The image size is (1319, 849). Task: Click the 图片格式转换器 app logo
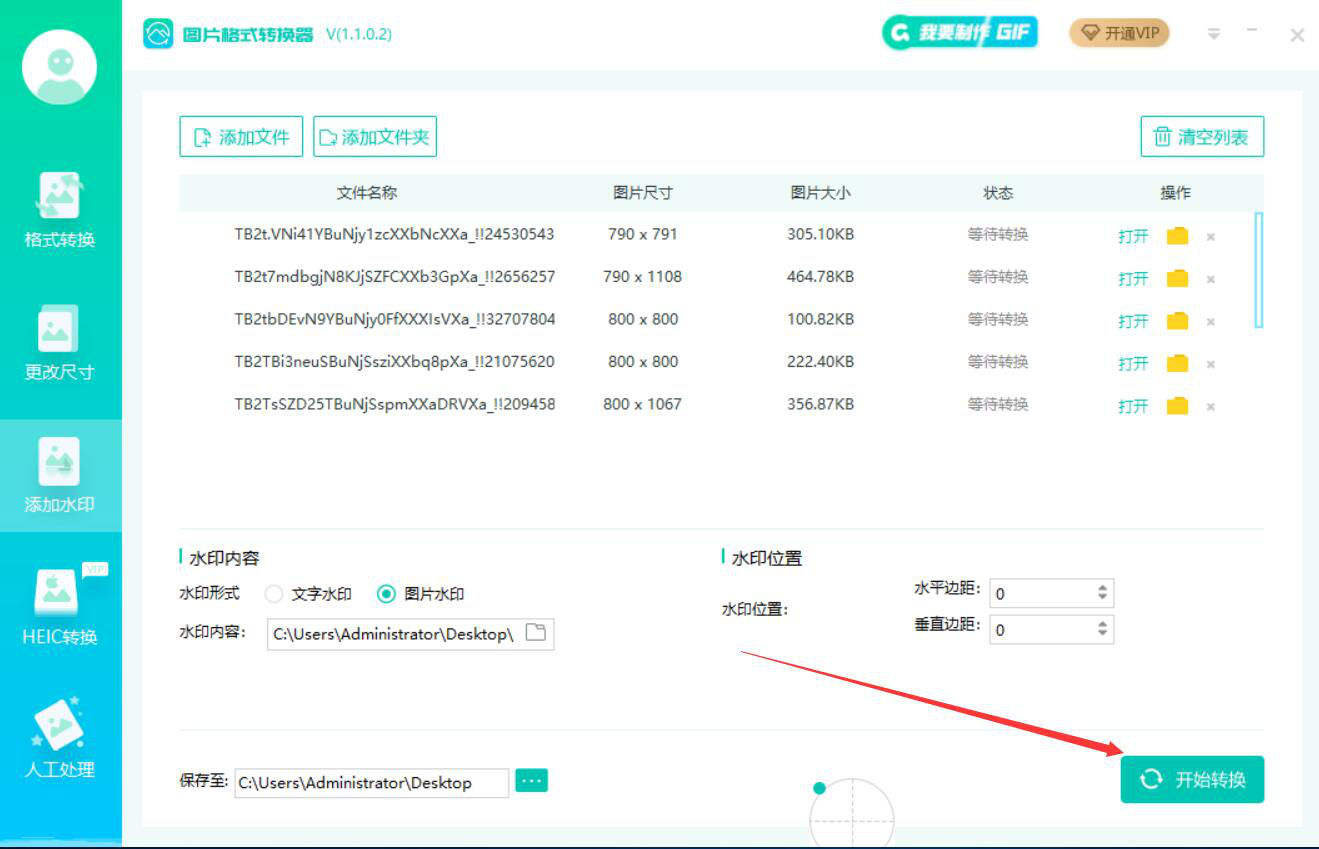tap(158, 34)
